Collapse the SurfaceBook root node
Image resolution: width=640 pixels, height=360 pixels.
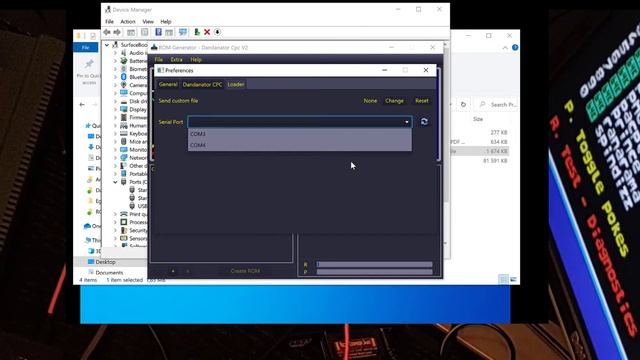[107, 45]
